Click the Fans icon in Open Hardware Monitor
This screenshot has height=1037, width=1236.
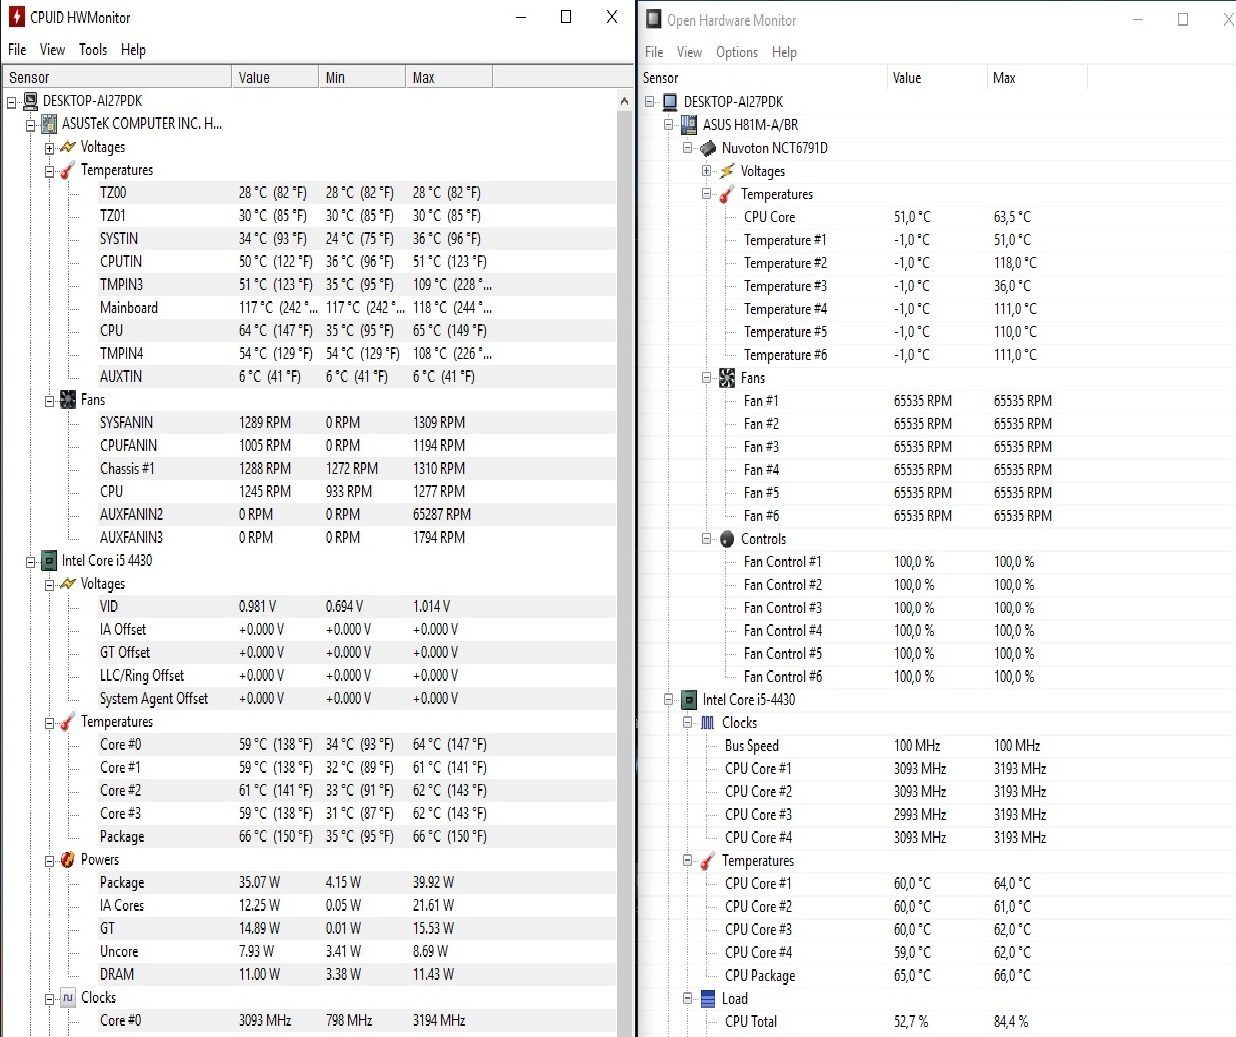[727, 378]
